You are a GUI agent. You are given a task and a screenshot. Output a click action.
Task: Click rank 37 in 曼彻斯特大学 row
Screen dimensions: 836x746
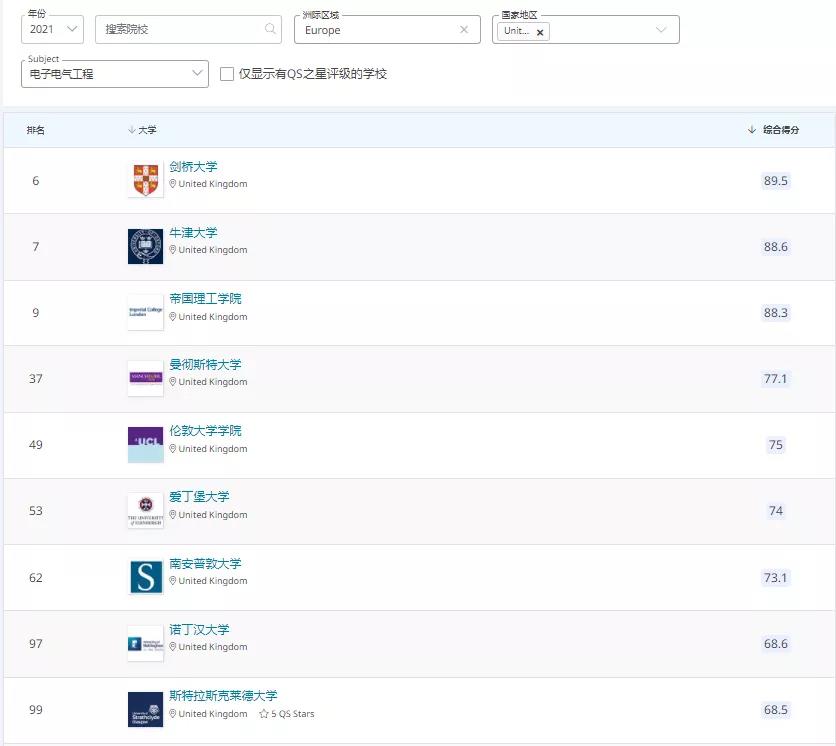click(x=36, y=379)
